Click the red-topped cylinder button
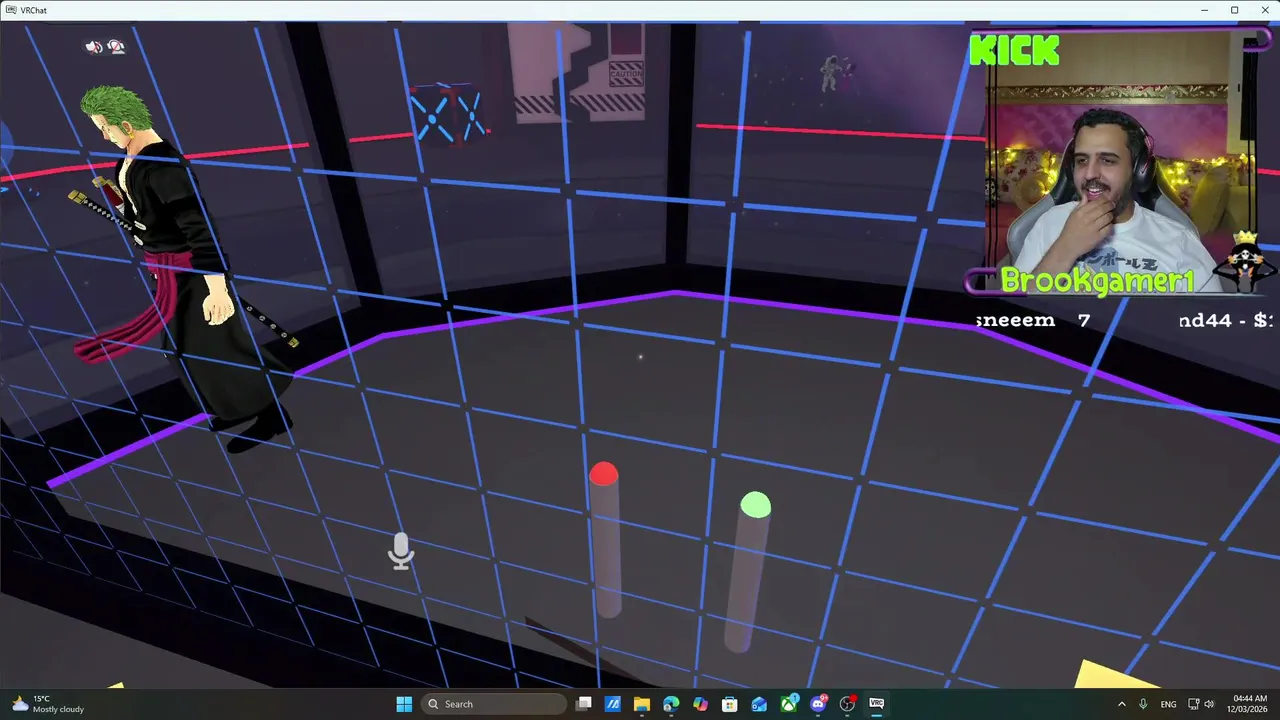Screen dimensions: 1280x720 604,540
